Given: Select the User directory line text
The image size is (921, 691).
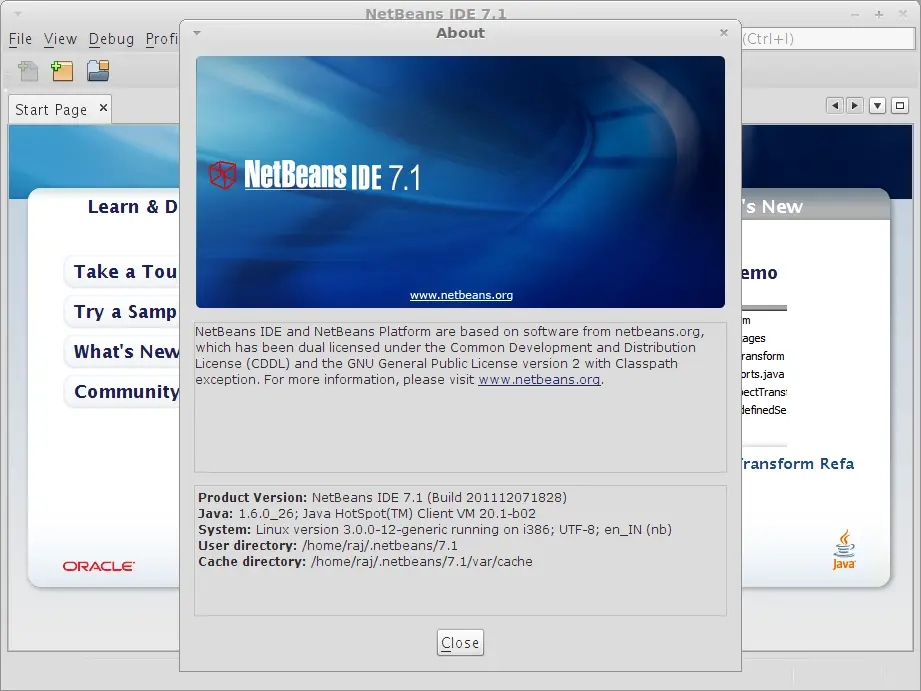Looking at the screenshot, I should tap(328, 545).
